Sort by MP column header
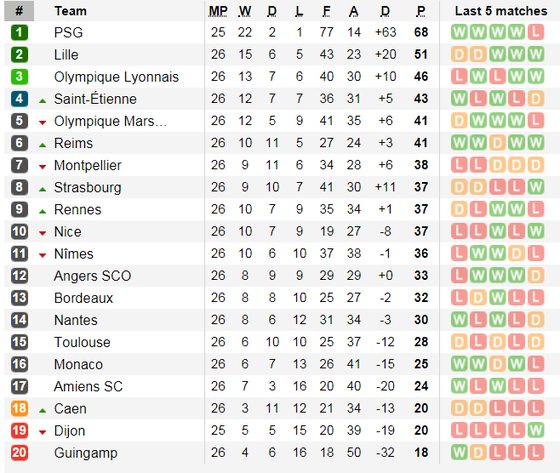 click(x=218, y=11)
